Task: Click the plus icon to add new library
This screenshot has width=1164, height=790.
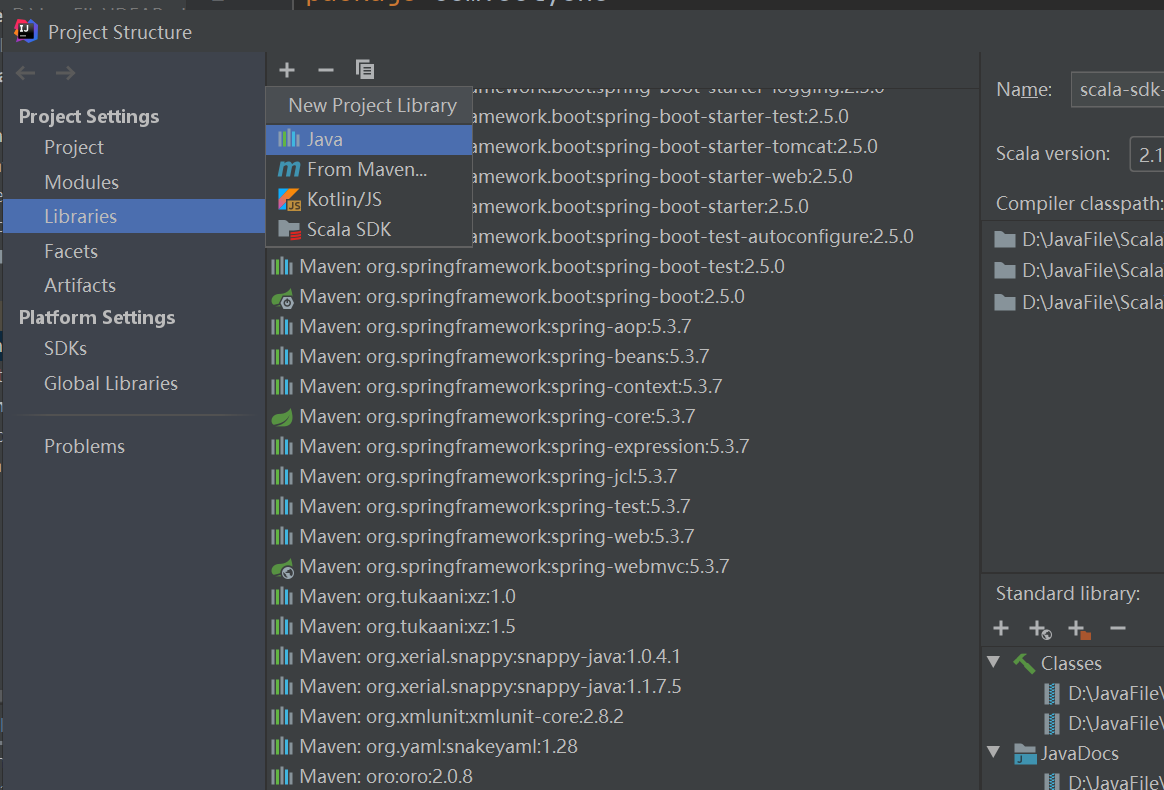Action: pyautogui.click(x=287, y=70)
